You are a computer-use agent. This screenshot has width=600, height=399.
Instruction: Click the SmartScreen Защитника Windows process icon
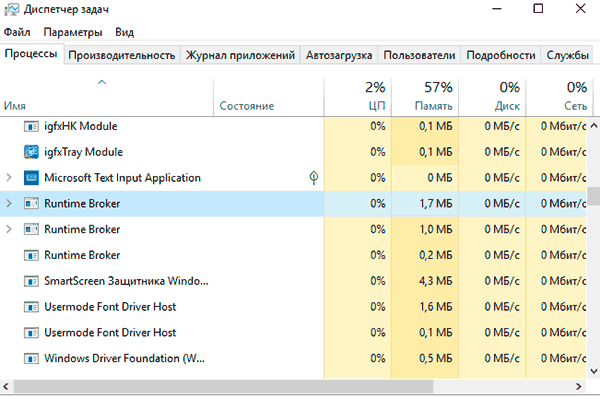31,281
